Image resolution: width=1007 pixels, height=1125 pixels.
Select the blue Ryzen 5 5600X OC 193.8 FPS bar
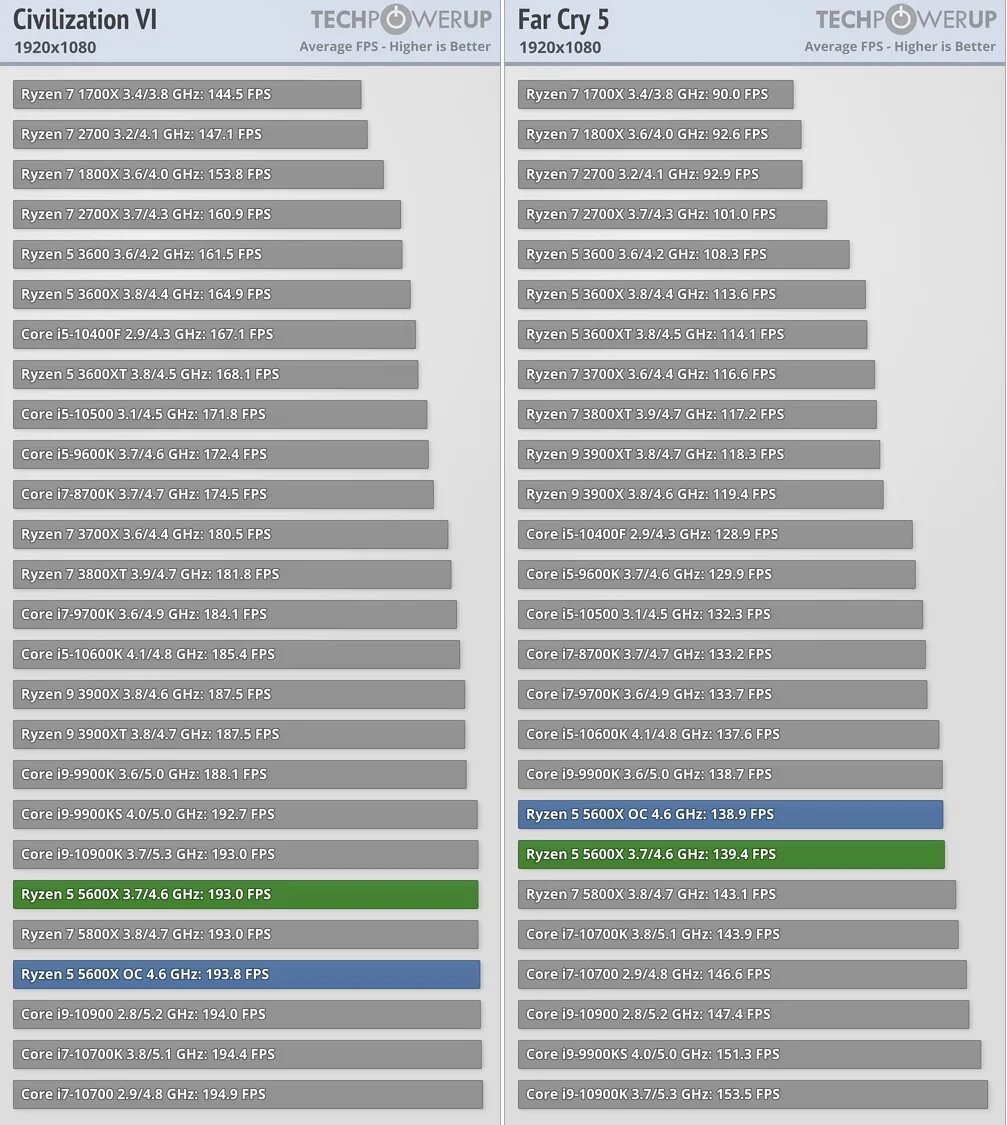[246, 974]
